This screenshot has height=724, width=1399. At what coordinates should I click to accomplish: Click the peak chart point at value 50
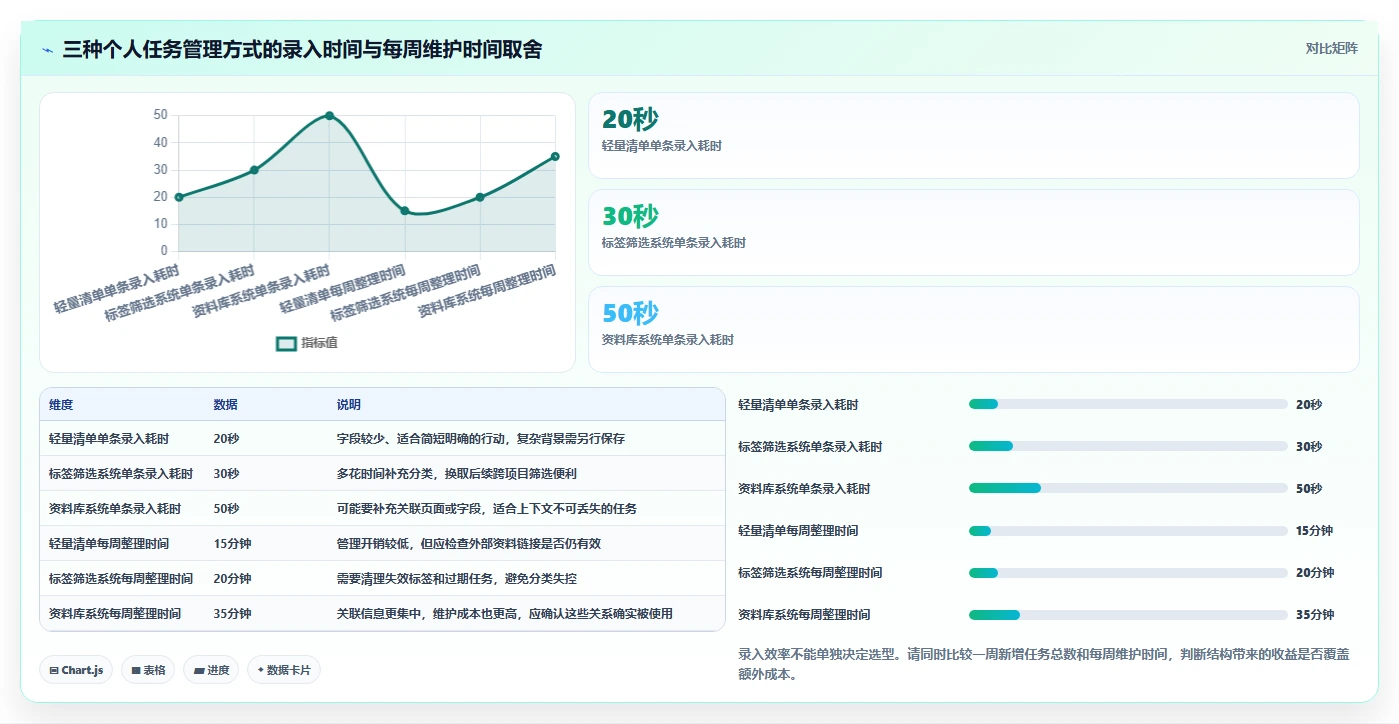pyautogui.click(x=329, y=116)
